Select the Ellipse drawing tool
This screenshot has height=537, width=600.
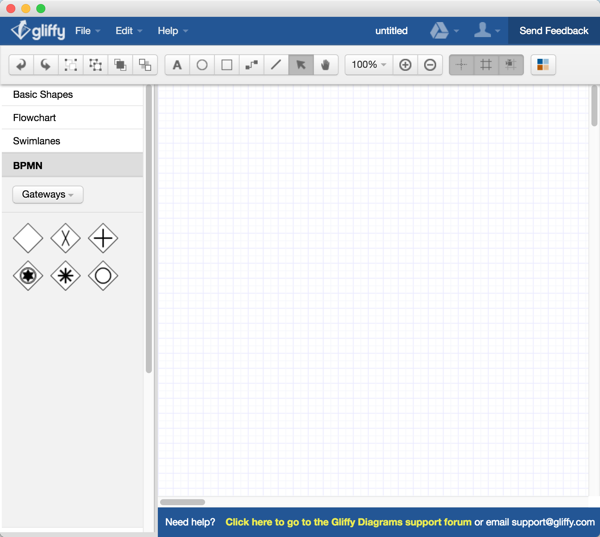point(202,65)
